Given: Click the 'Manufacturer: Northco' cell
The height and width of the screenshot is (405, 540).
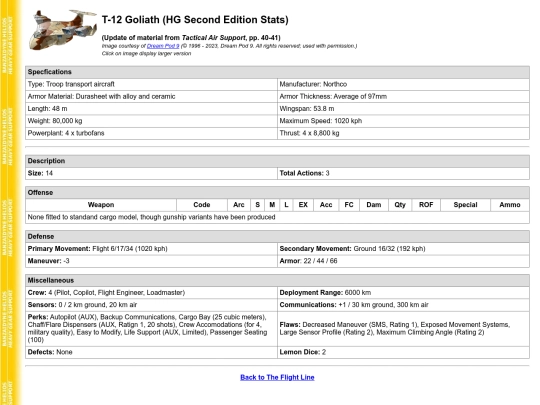Looking at the screenshot, I should pyautogui.click(x=403, y=84).
